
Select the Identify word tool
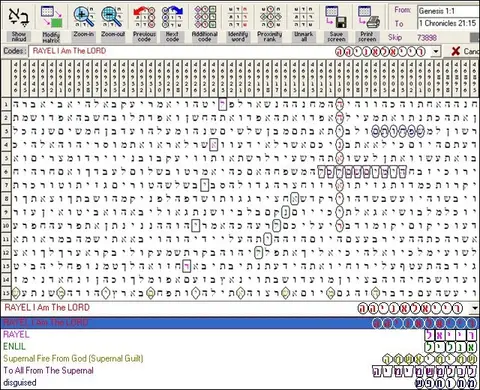point(238,17)
